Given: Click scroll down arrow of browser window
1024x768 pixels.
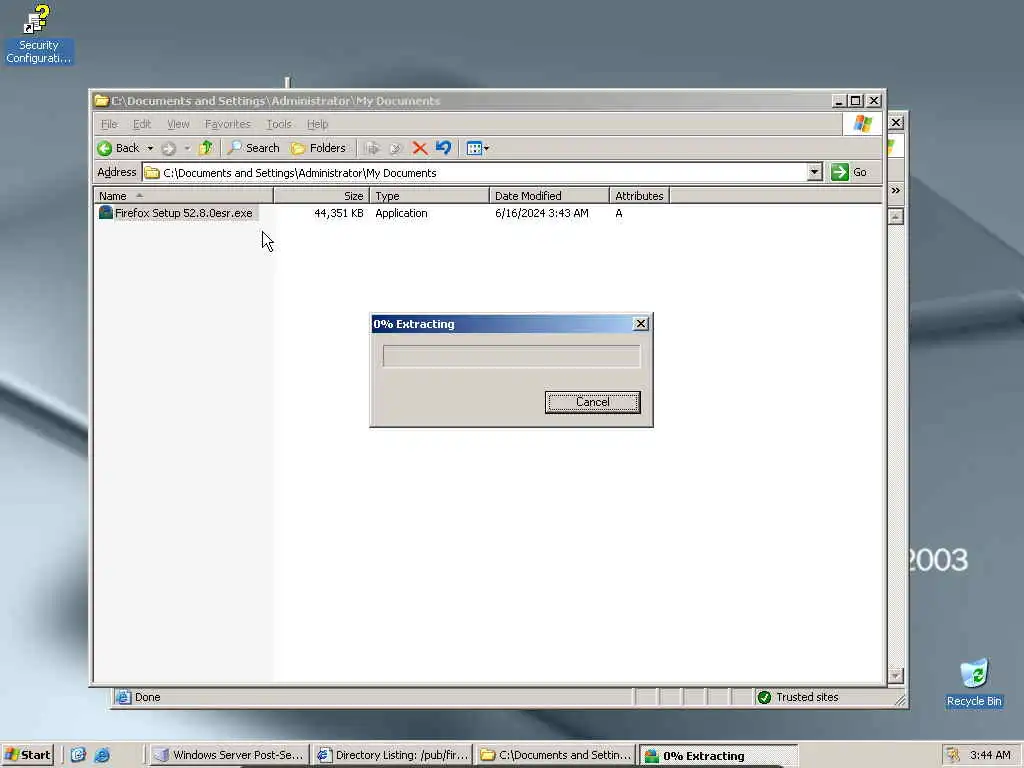Looking at the screenshot, I should [x=895, y=675].
